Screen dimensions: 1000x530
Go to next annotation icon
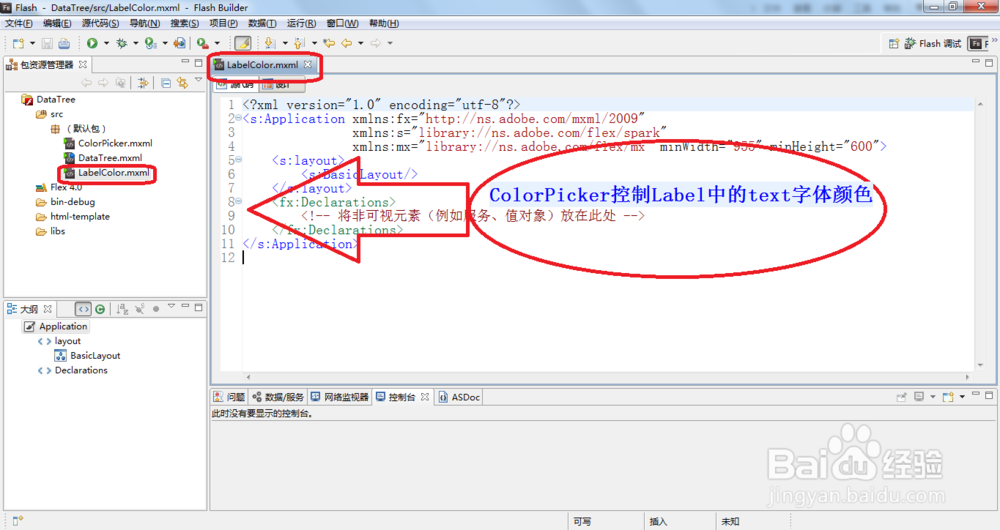coord(270,43)
